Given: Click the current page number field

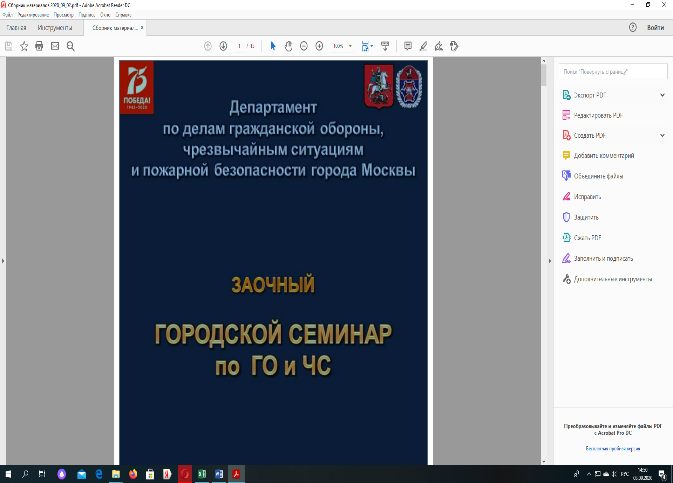Looking at the screenshot, I should click(x=239, y=46).
